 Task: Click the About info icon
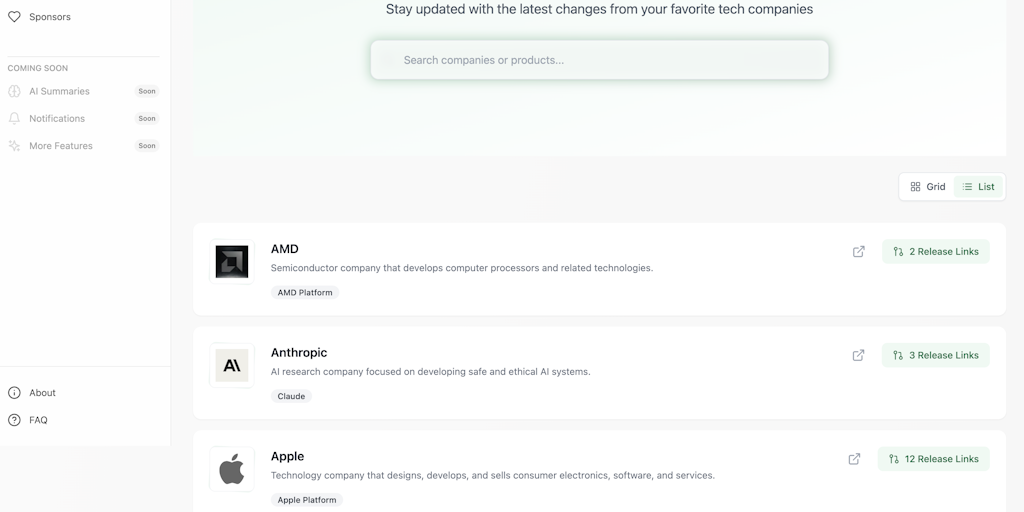point(14,393)
